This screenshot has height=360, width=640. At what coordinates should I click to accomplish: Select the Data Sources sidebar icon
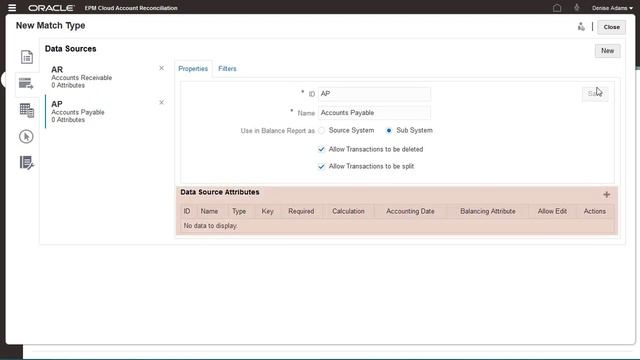[26, 83]
